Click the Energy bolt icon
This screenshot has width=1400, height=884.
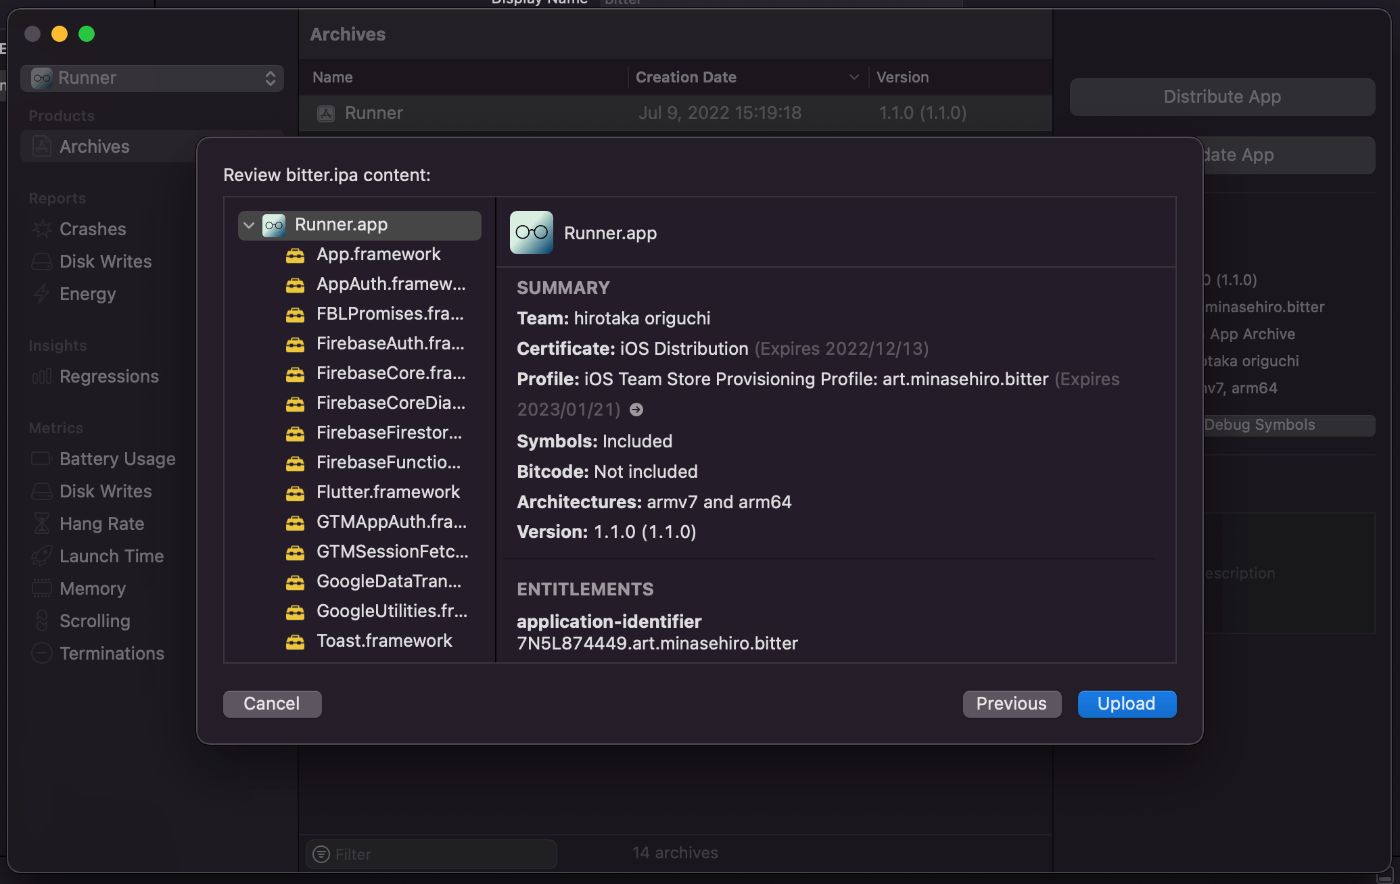point(42,293)
